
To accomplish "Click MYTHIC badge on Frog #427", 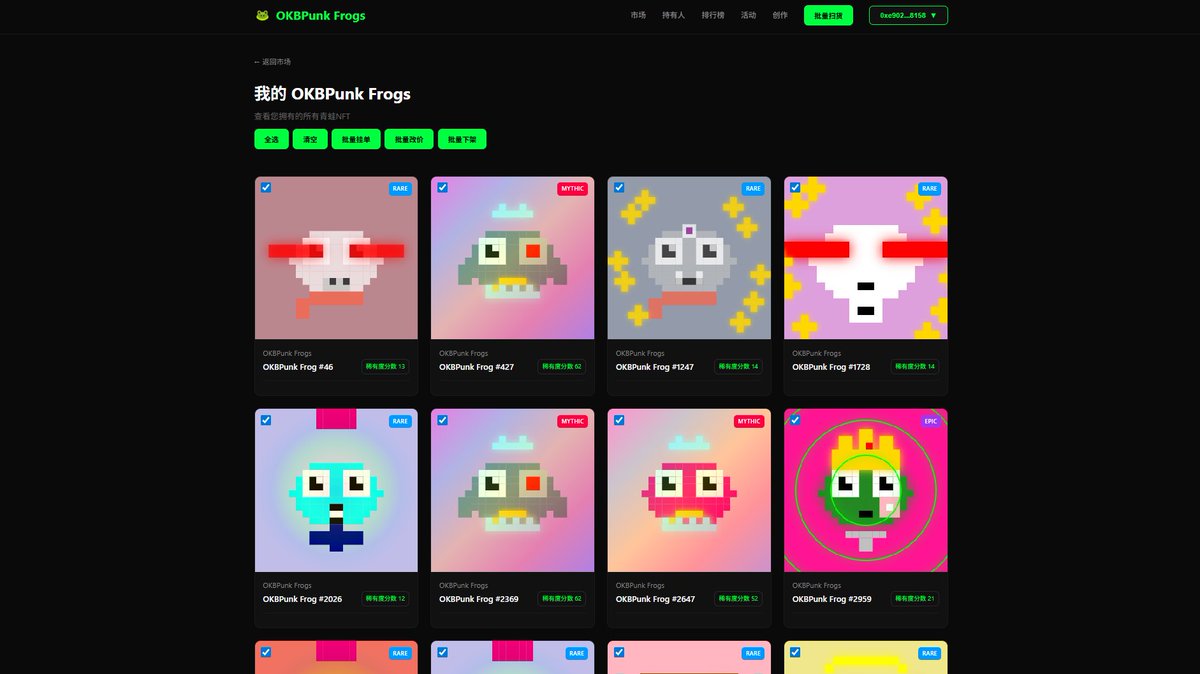I will (572, 188).
